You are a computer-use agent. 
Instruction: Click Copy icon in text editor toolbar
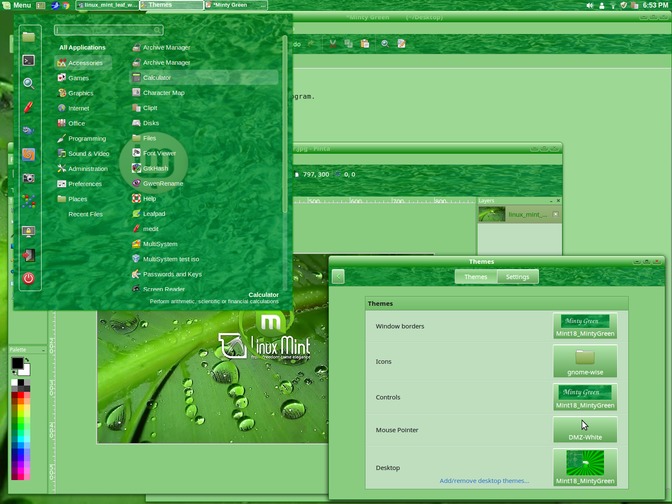point(348,44)
